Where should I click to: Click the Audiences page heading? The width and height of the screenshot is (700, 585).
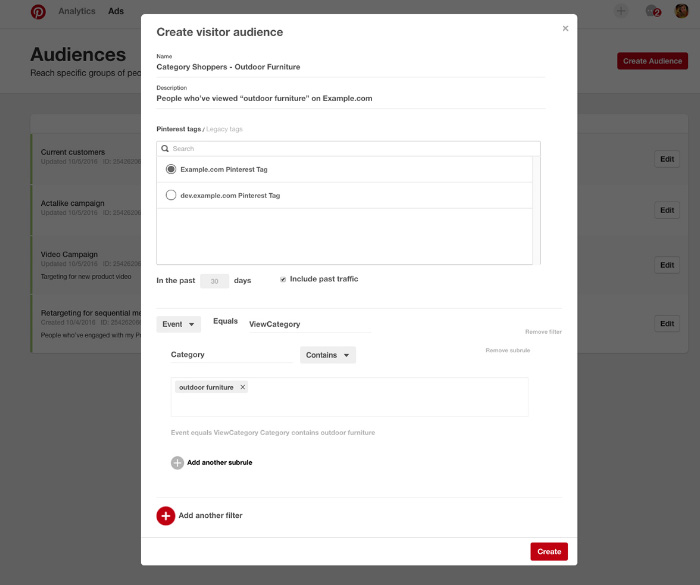point(78,54)
